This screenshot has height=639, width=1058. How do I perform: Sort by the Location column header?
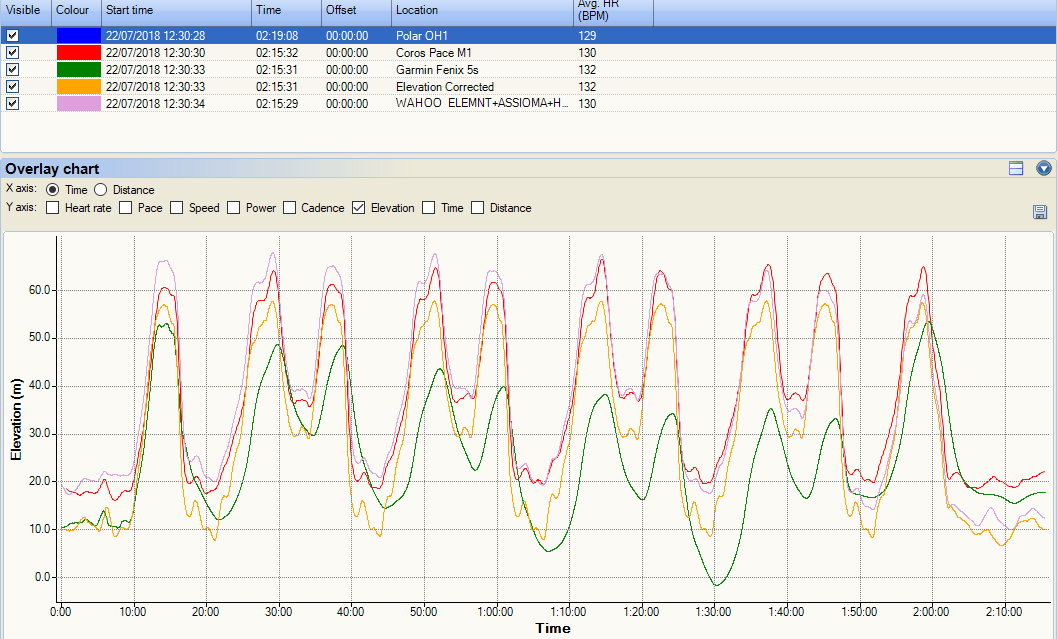480,10
